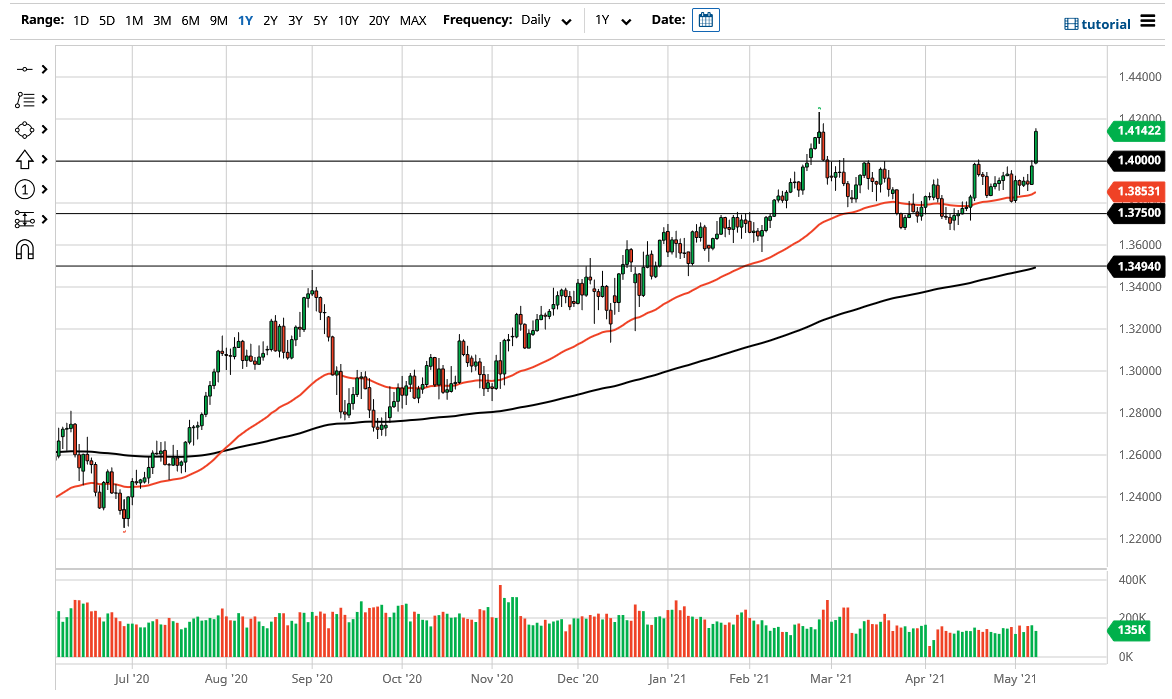The width and height of the screenshot is (1172, 699).
Task: Click the Jan '21 axis label
Action: [667, 679]
